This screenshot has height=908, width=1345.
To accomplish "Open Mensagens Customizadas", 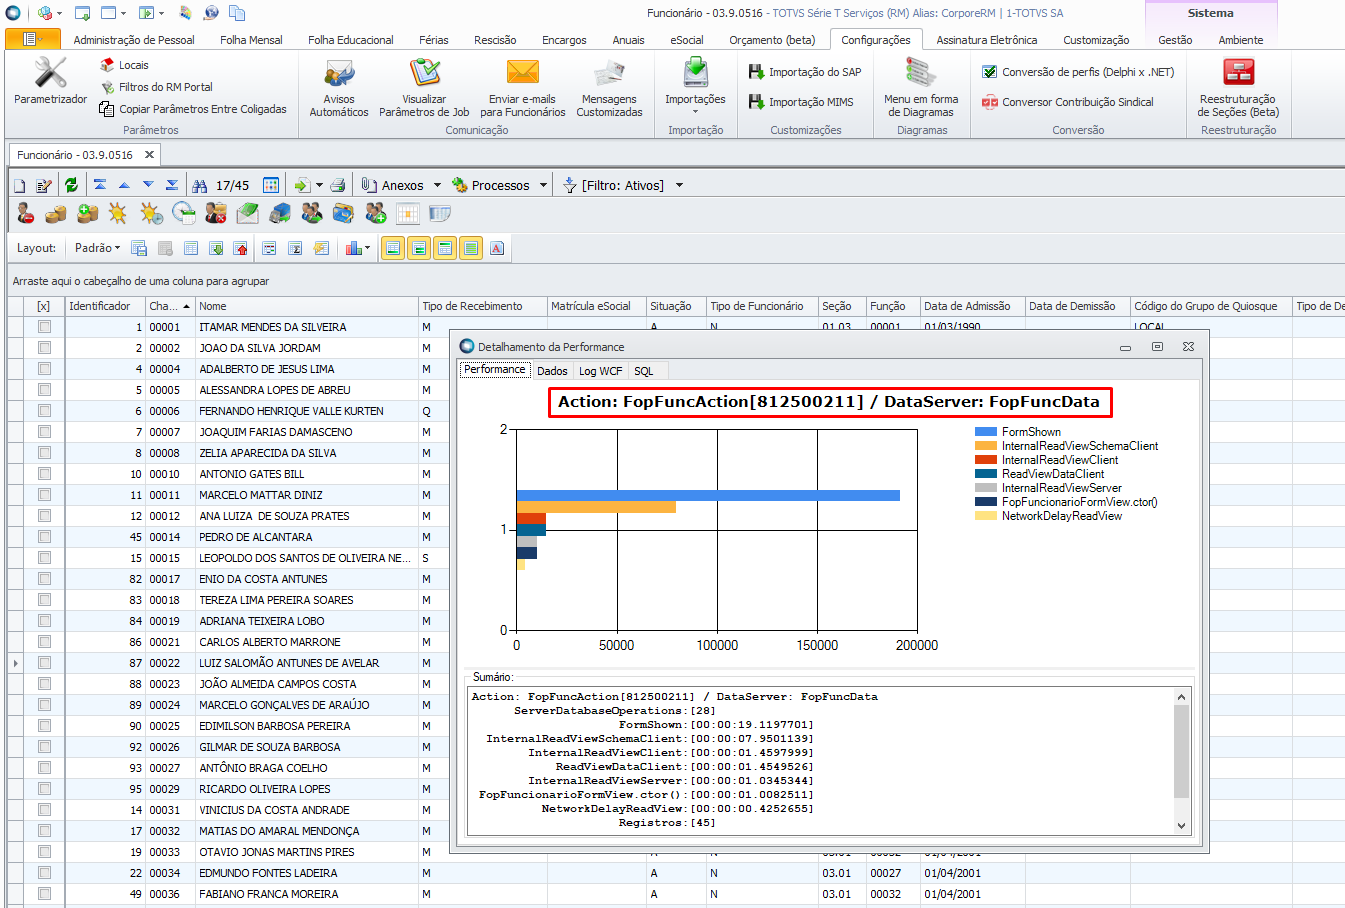I will (x=609, y=88).
